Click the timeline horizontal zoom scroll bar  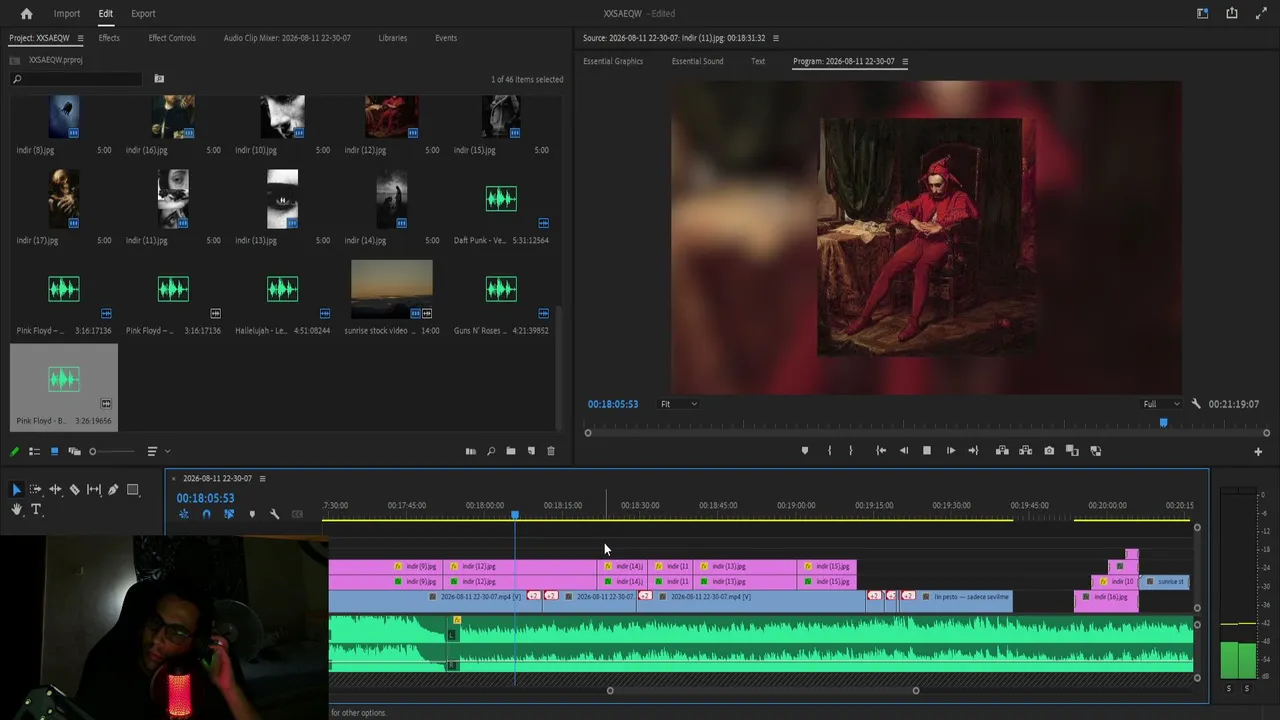[x=763, y=690]
